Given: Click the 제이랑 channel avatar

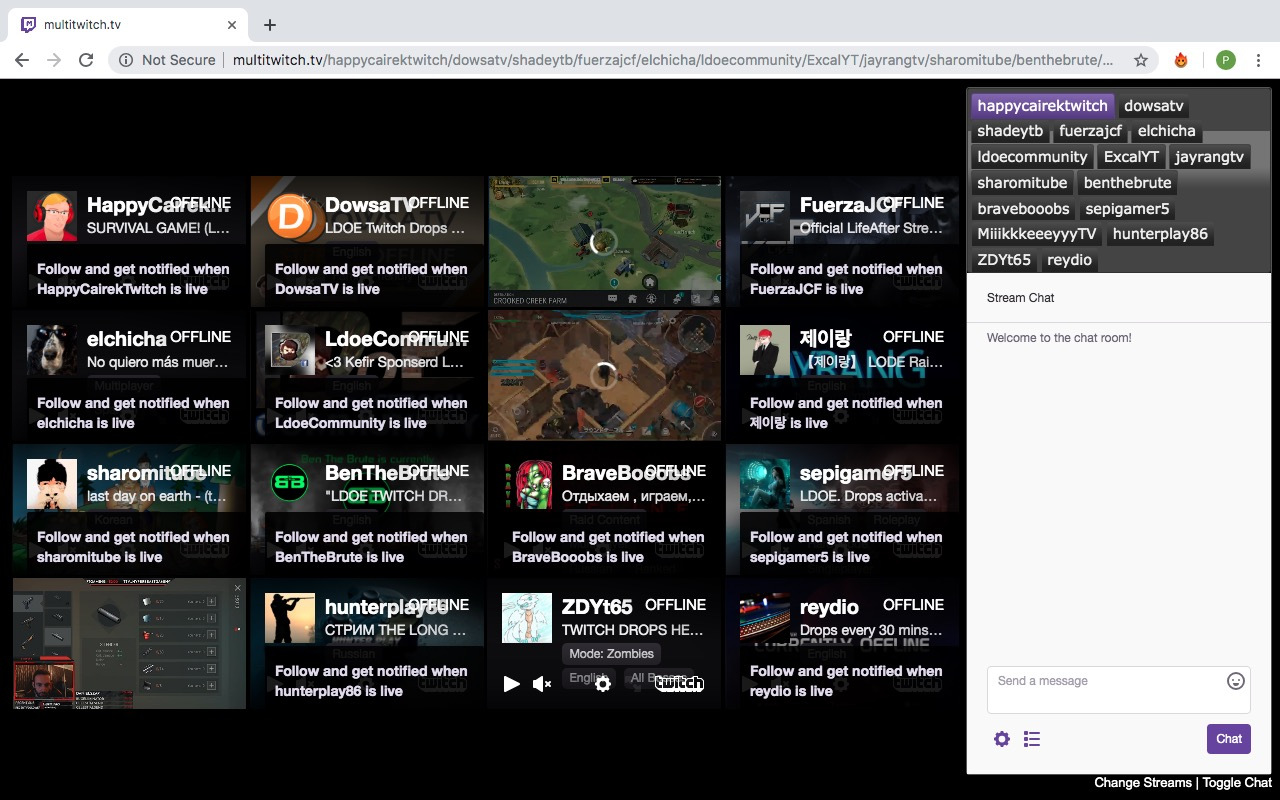Looking at the screenshot, I should (x=765, y=350).
